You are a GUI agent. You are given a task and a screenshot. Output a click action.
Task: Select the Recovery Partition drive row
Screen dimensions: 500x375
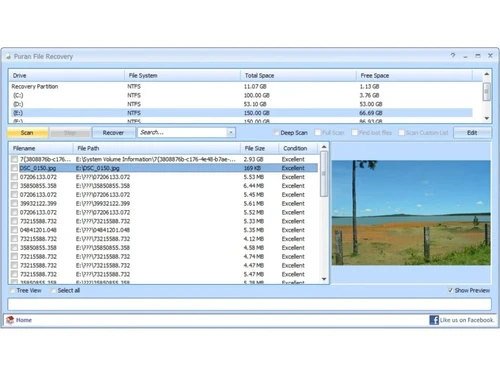pos(241,87)
